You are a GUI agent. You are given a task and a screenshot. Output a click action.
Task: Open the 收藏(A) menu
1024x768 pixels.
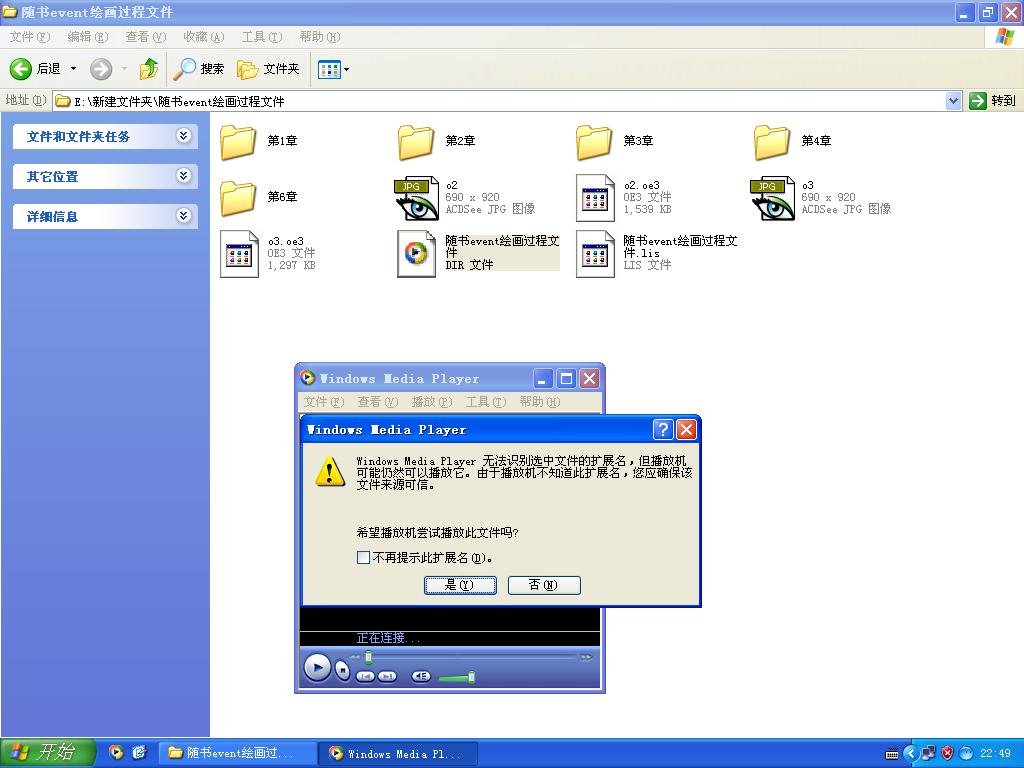(204, 37)
